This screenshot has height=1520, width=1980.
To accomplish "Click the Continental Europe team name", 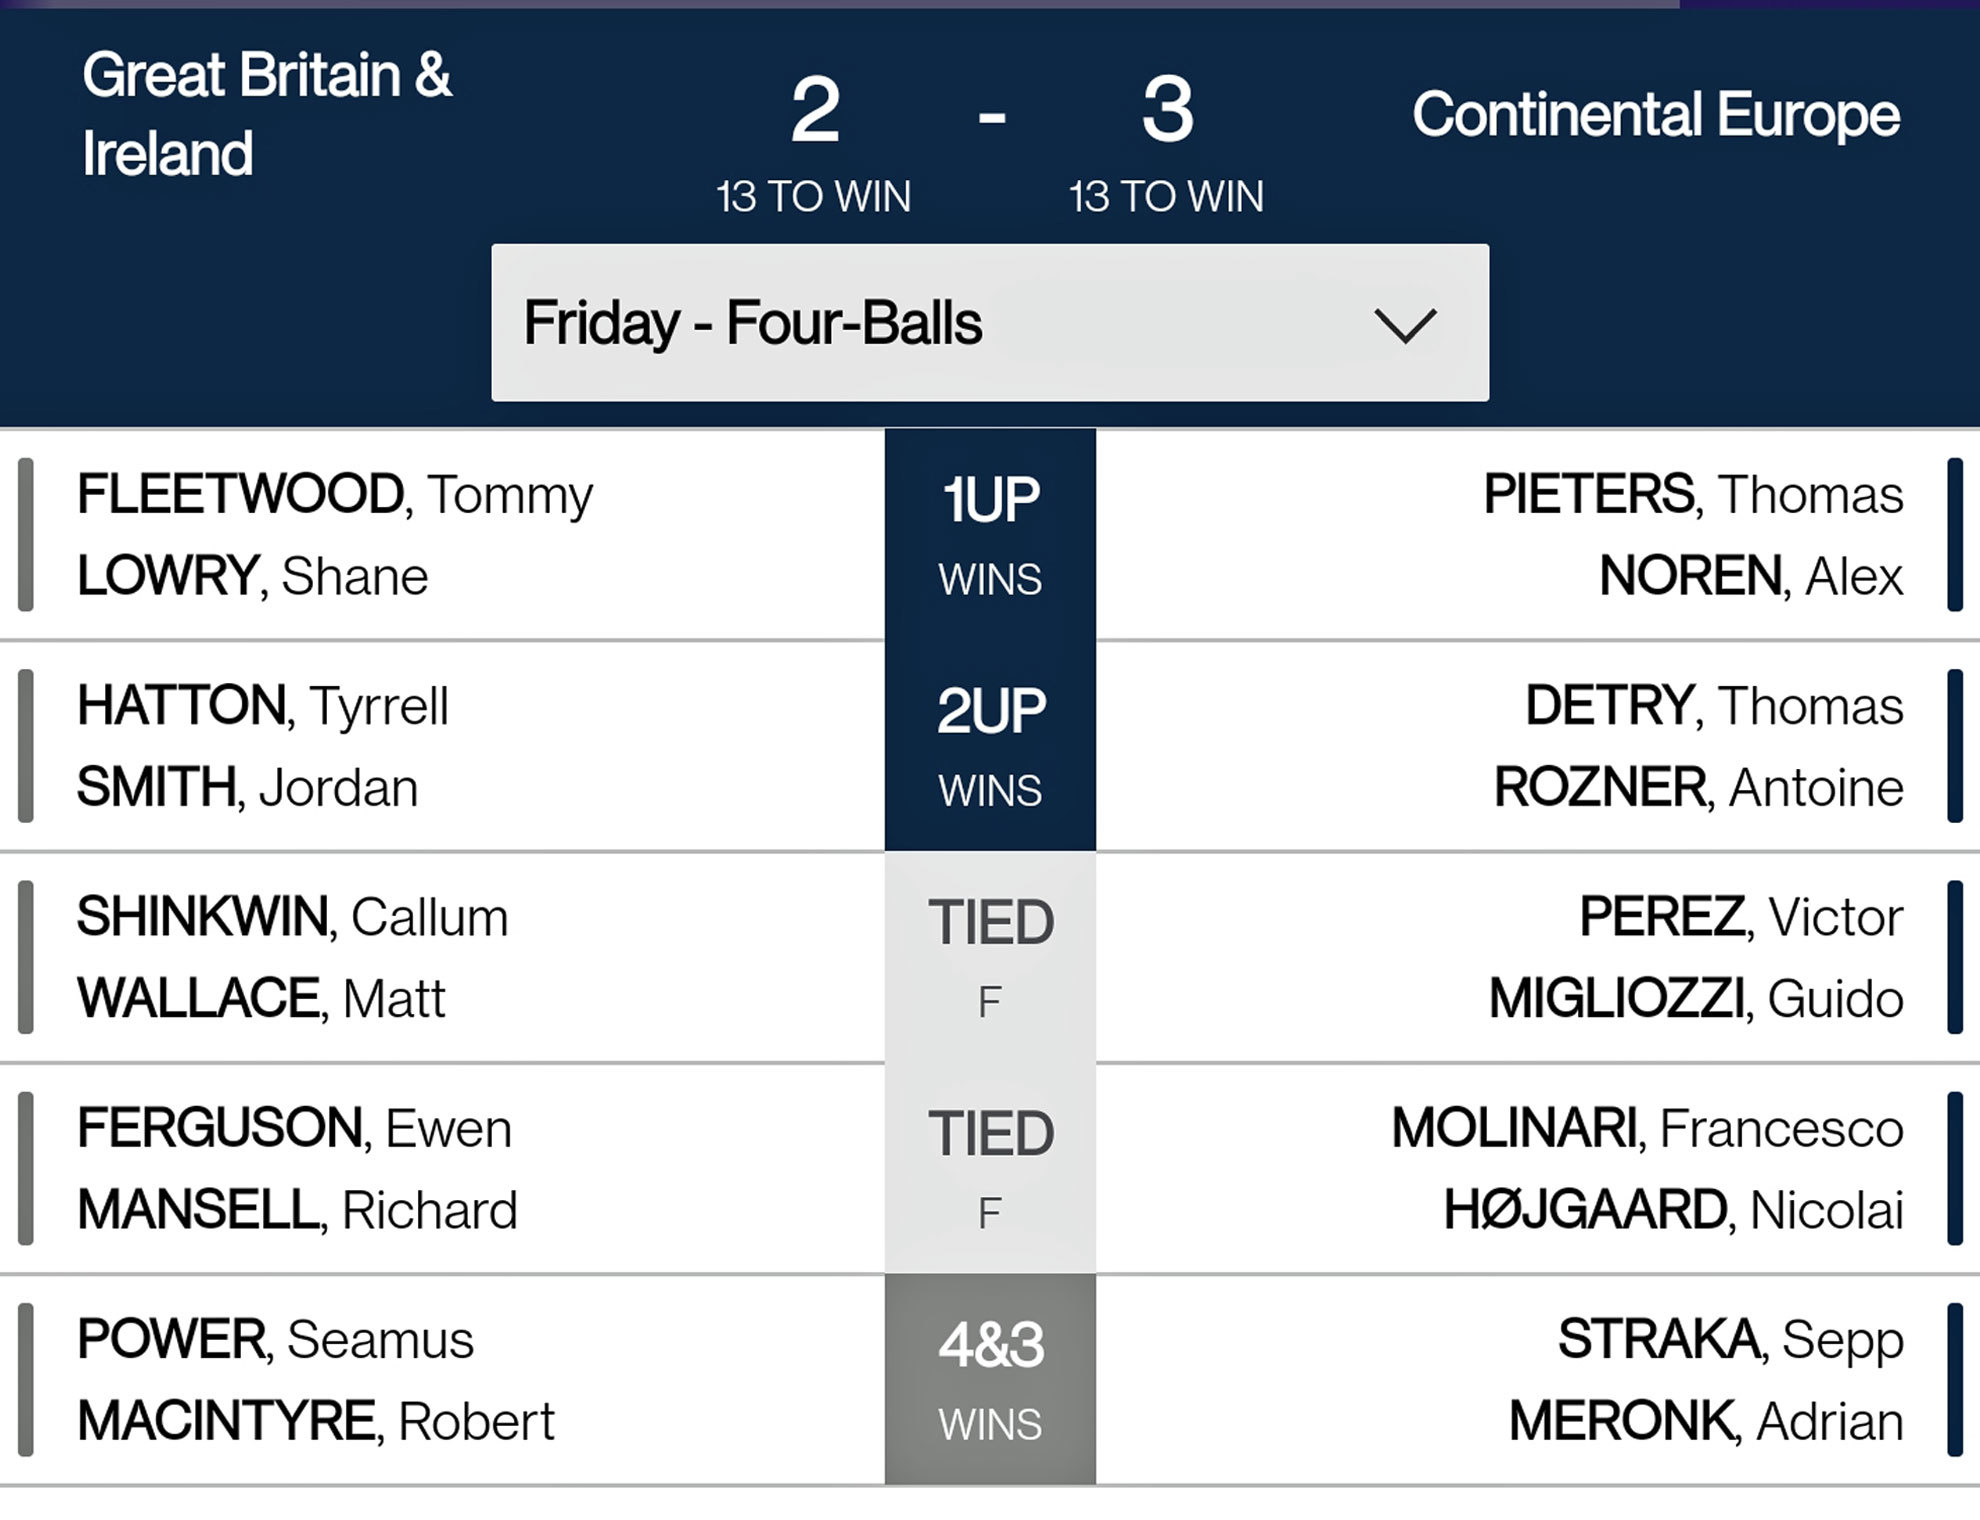I will click(1656, 114).
